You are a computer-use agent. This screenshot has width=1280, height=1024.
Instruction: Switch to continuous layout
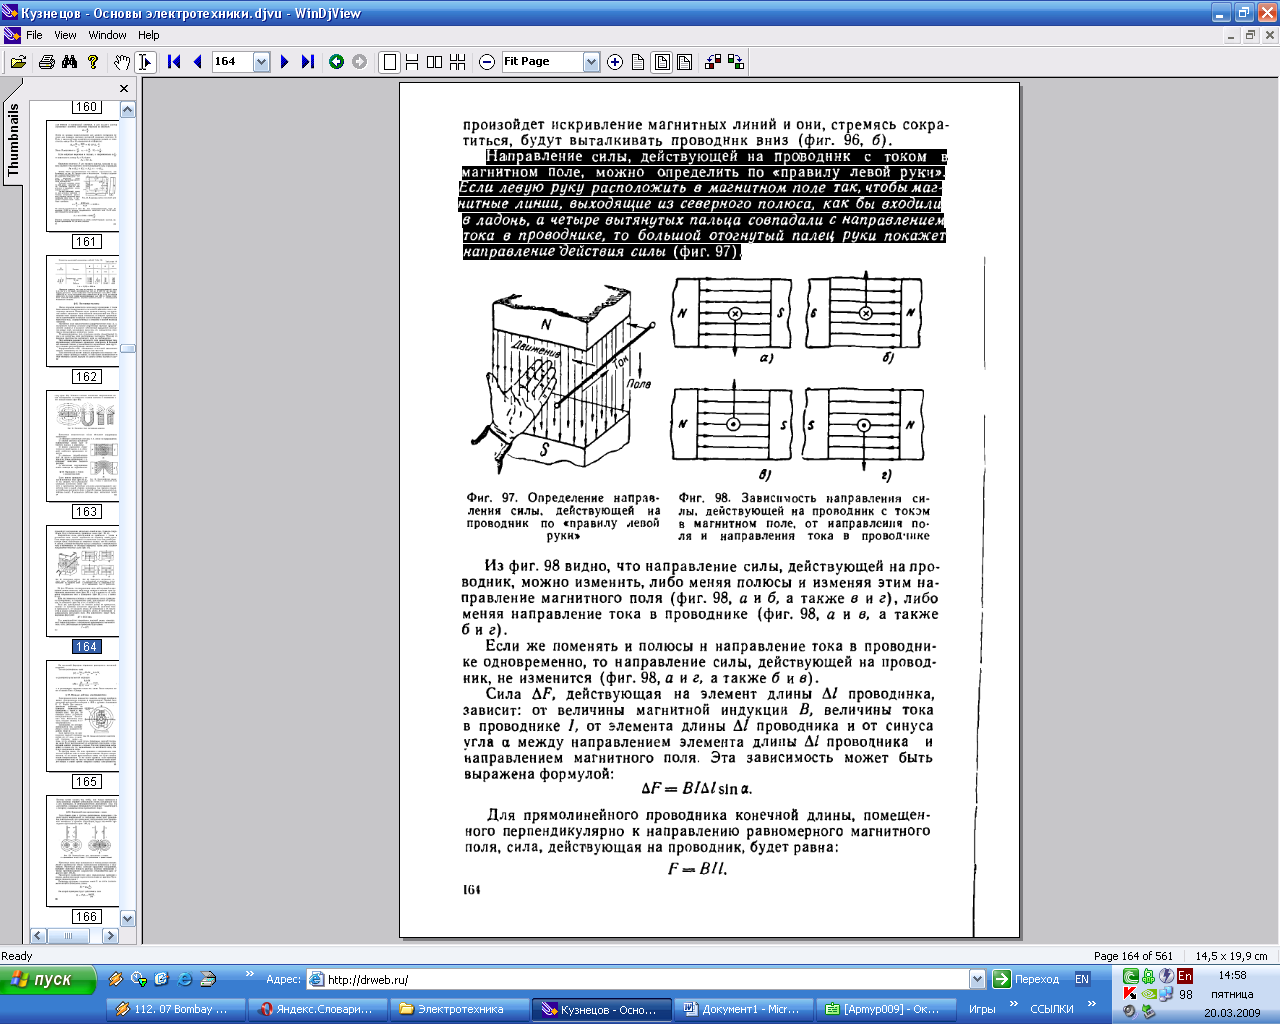[x=412, y=62]
